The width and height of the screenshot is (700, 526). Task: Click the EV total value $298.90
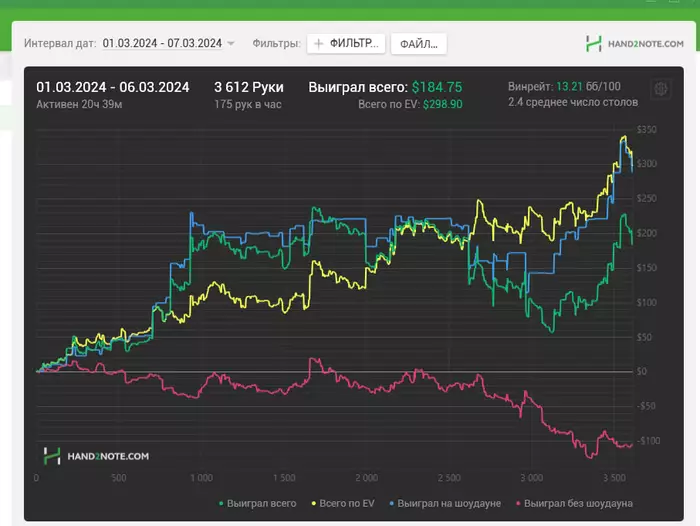click(442, 104)
